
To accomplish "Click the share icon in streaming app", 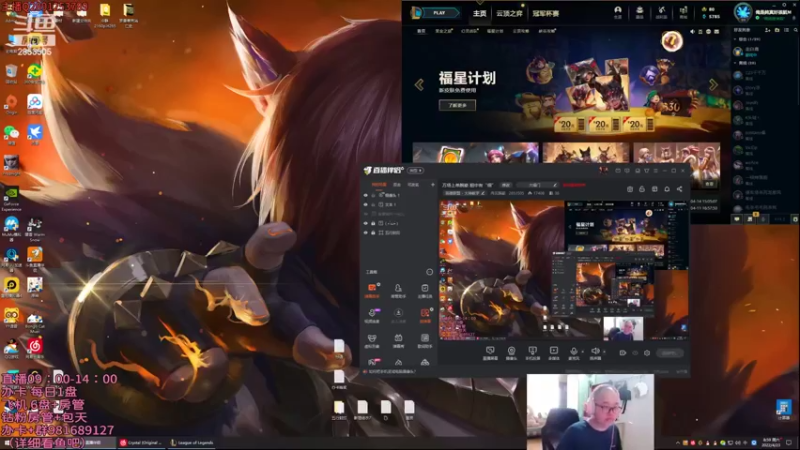I will [x=679, y=189].
